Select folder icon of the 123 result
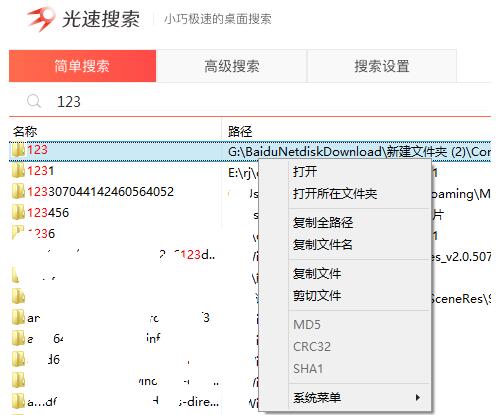 point(18,150)
